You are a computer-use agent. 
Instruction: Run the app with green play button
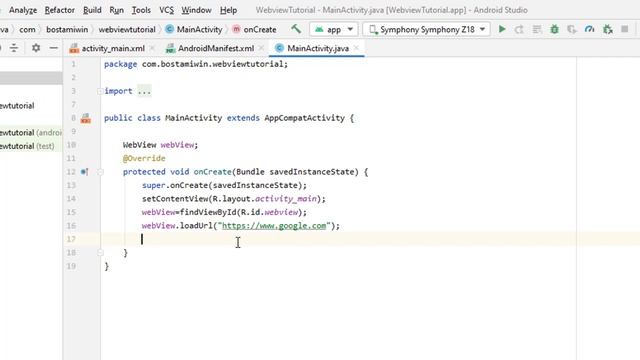coord(502,29)
